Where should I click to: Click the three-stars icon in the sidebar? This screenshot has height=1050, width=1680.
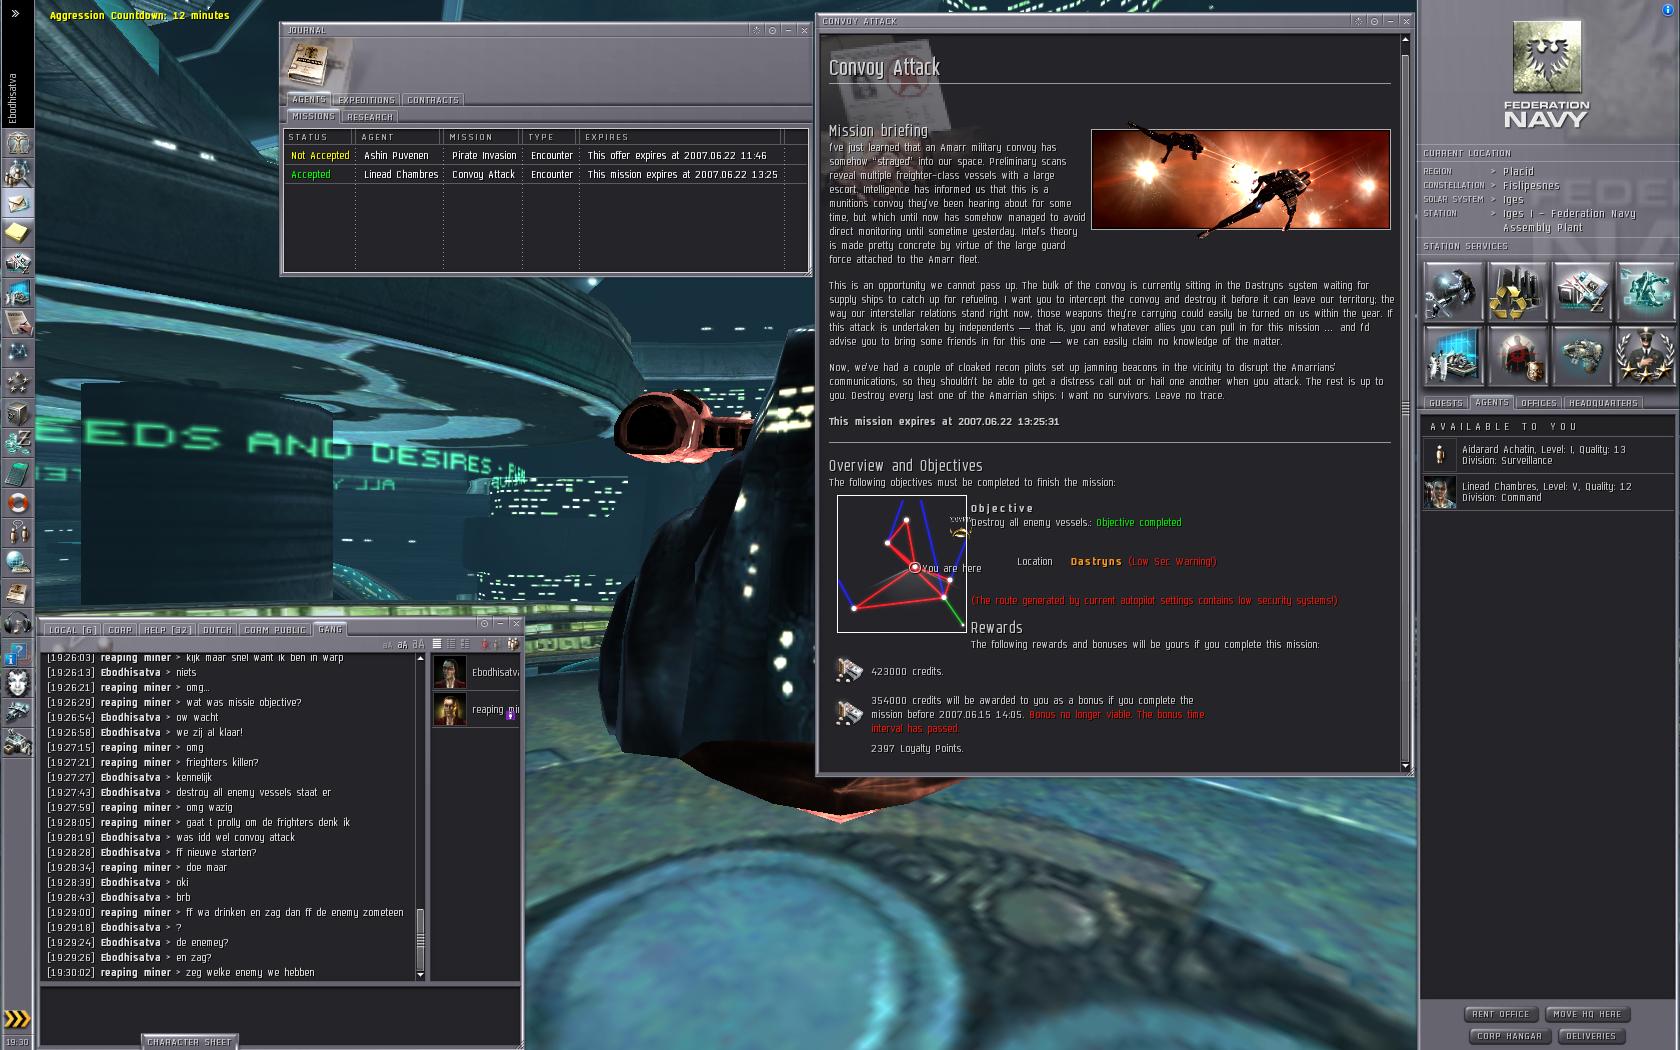(18, 383)
